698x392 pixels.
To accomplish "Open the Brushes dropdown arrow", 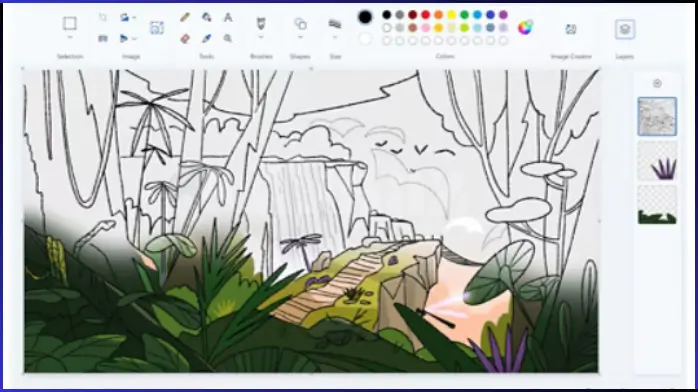I will click(261, 38).
